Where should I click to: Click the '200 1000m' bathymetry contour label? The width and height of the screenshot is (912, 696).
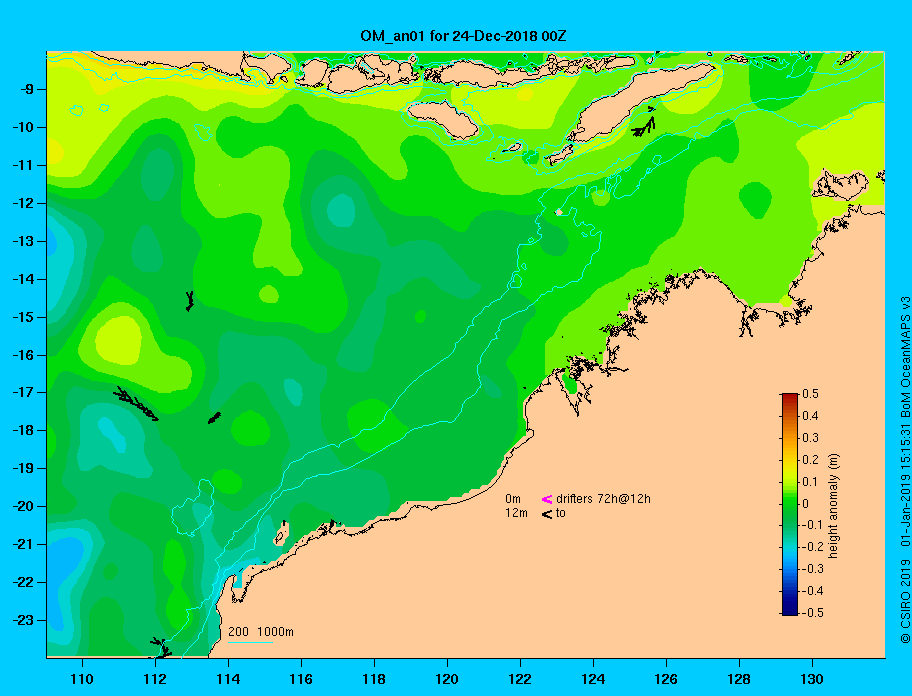261,632
